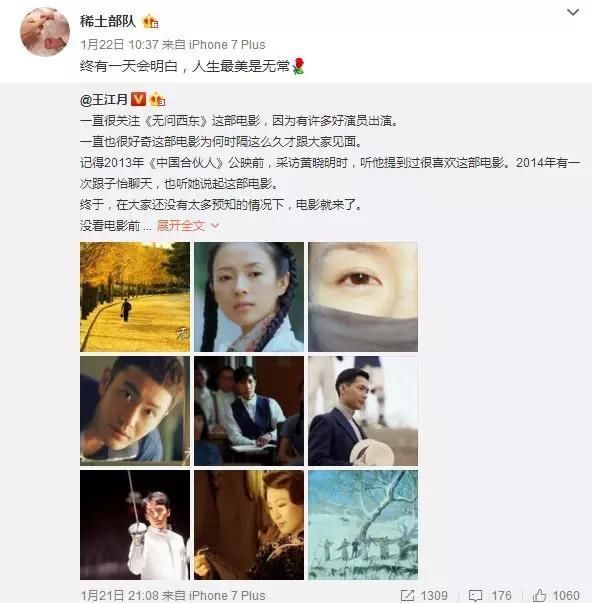
Task: Open @王江月 profile link
Action: [x=104, y=100]
